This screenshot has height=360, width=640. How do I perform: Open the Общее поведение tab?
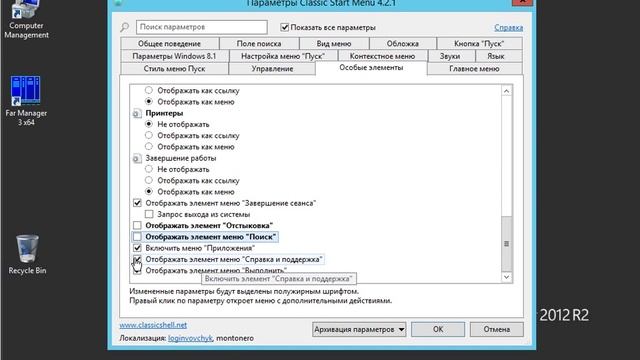point(169,44)
